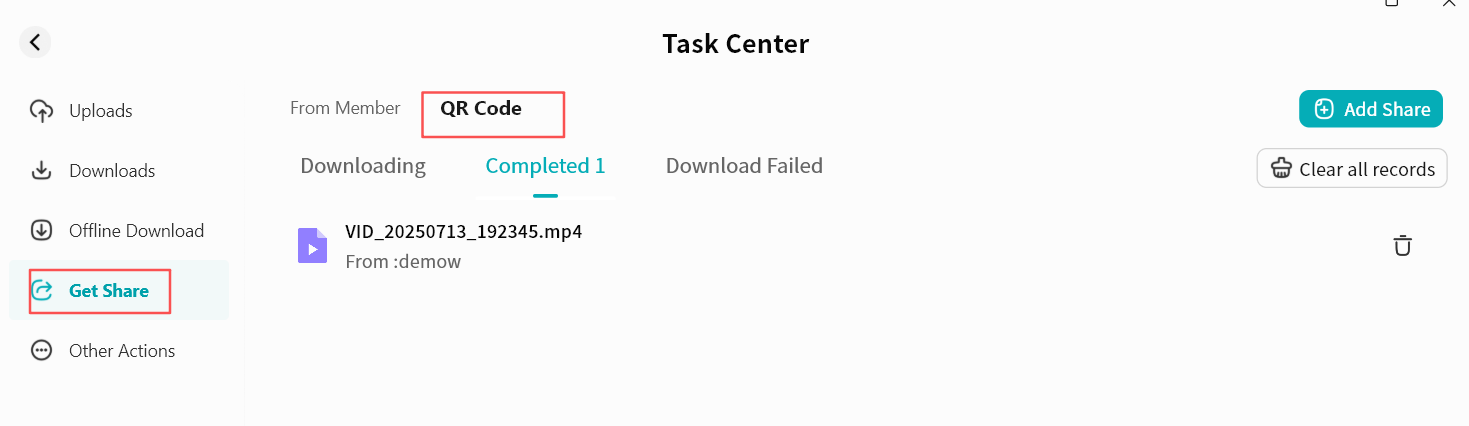The height and width of the screenshot is (426, 1469).
Task: Click the Other Actions ellipsis icon
Action: 41,351
